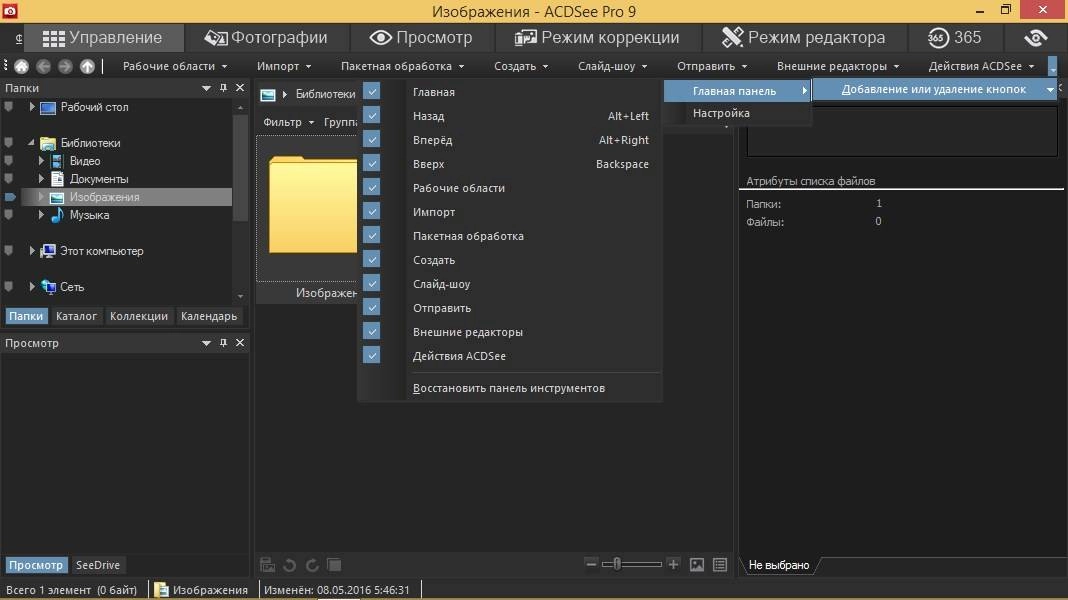Uncheck the Отправить checkbox in the menu
Screen dimensions: 1068x600
(x=371, y=307)
